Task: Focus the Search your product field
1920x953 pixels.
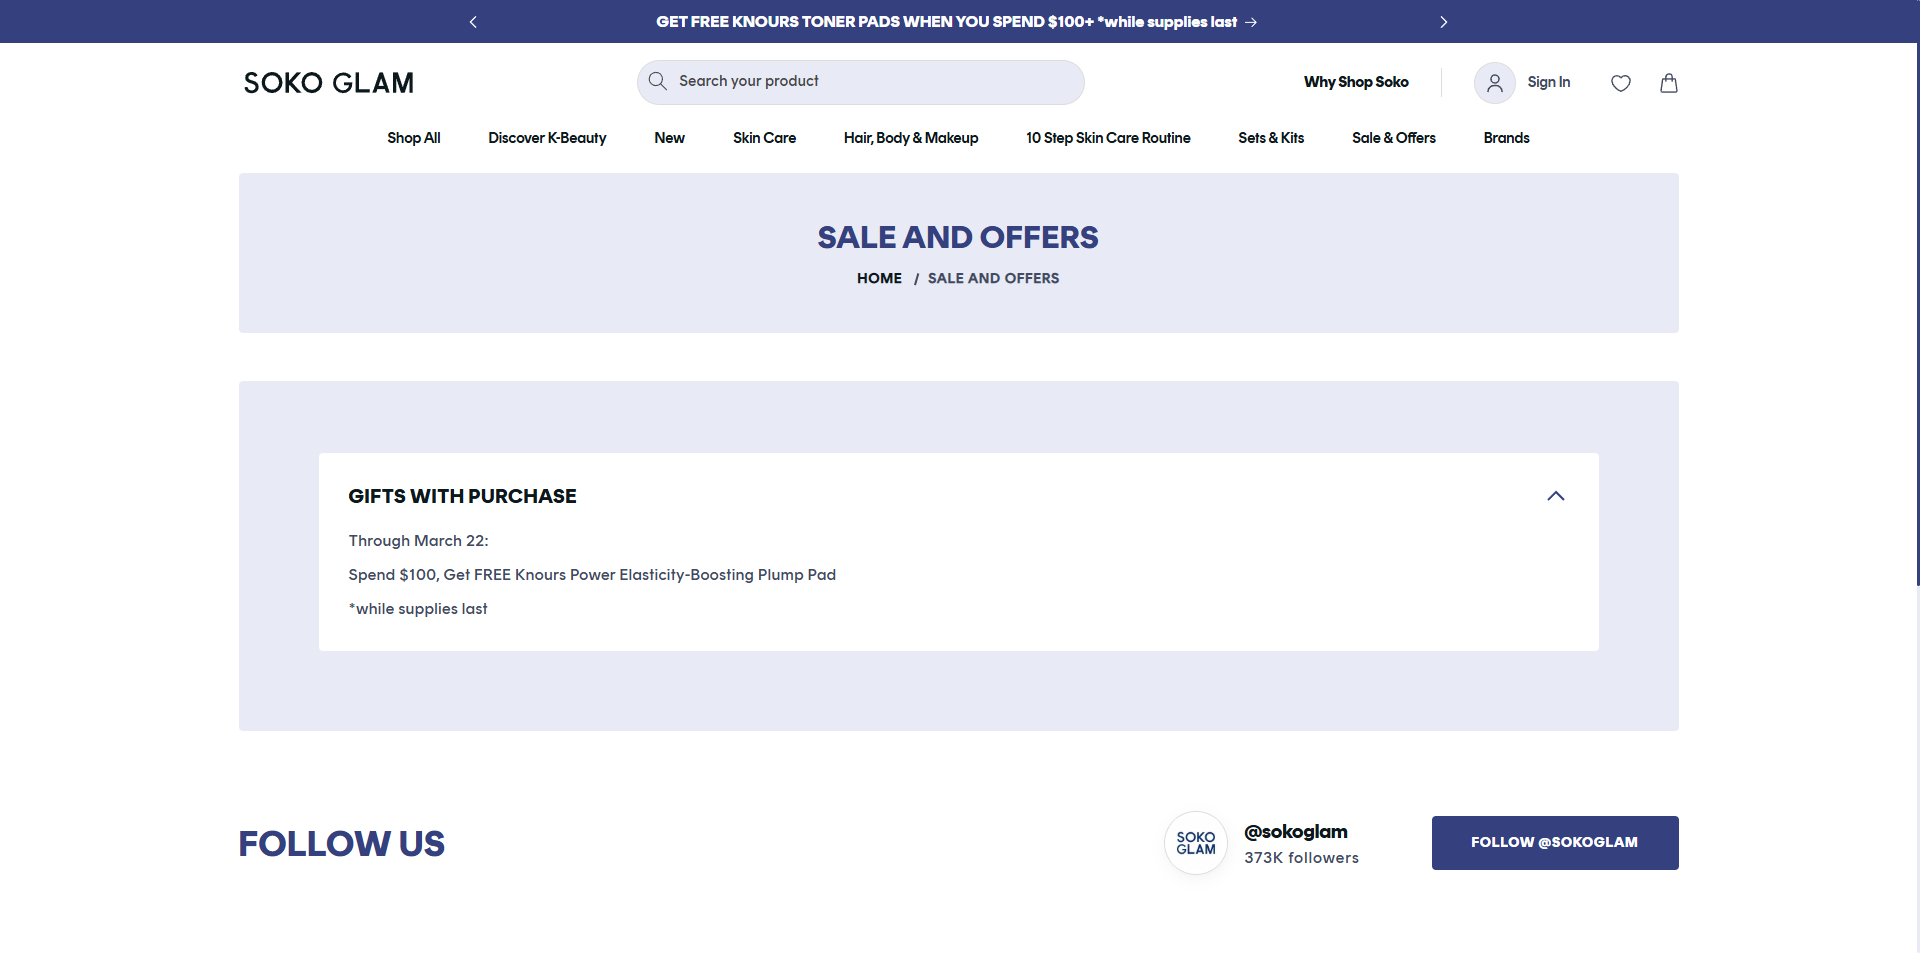Action: [870, 81]
